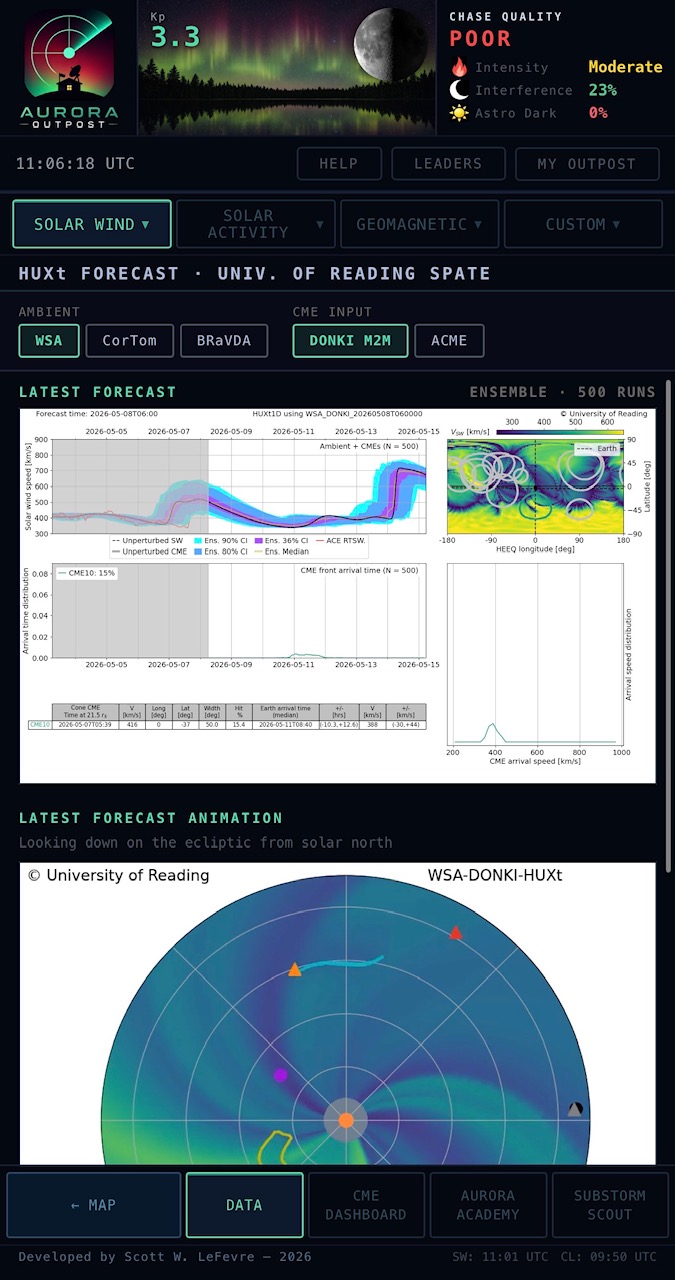Viewport: 675px width, 1280px height.
Task: Expand the Custom dropdown
Action: coord(583,224)
